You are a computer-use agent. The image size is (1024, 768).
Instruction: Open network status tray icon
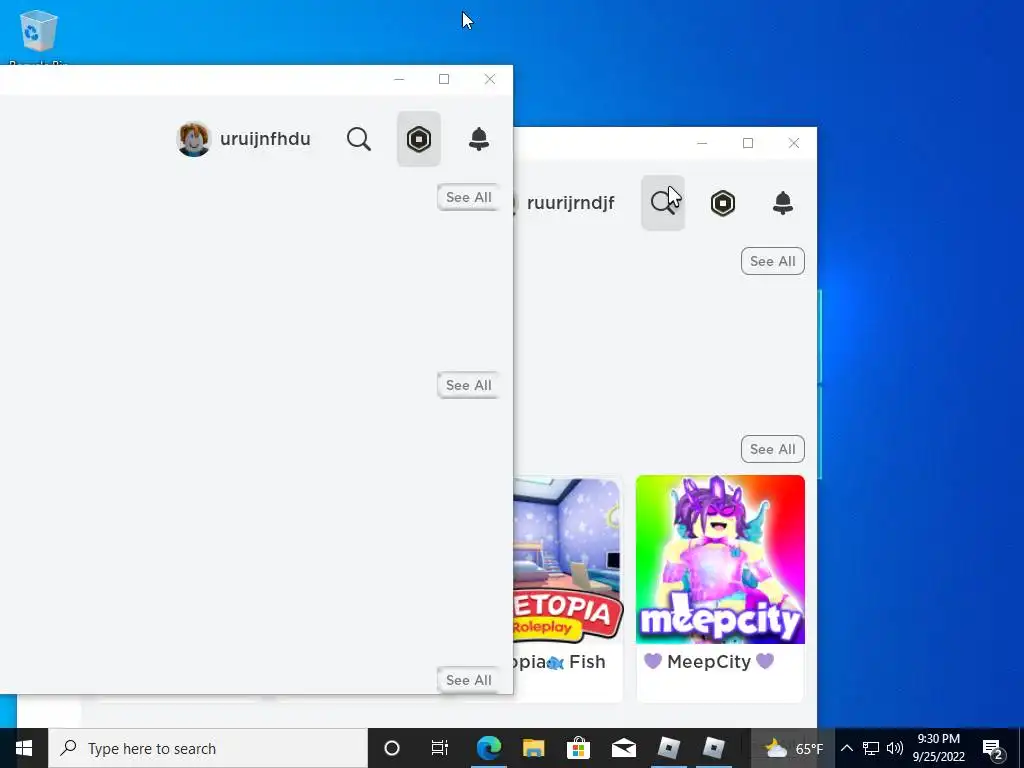click(x=871, y=748)
